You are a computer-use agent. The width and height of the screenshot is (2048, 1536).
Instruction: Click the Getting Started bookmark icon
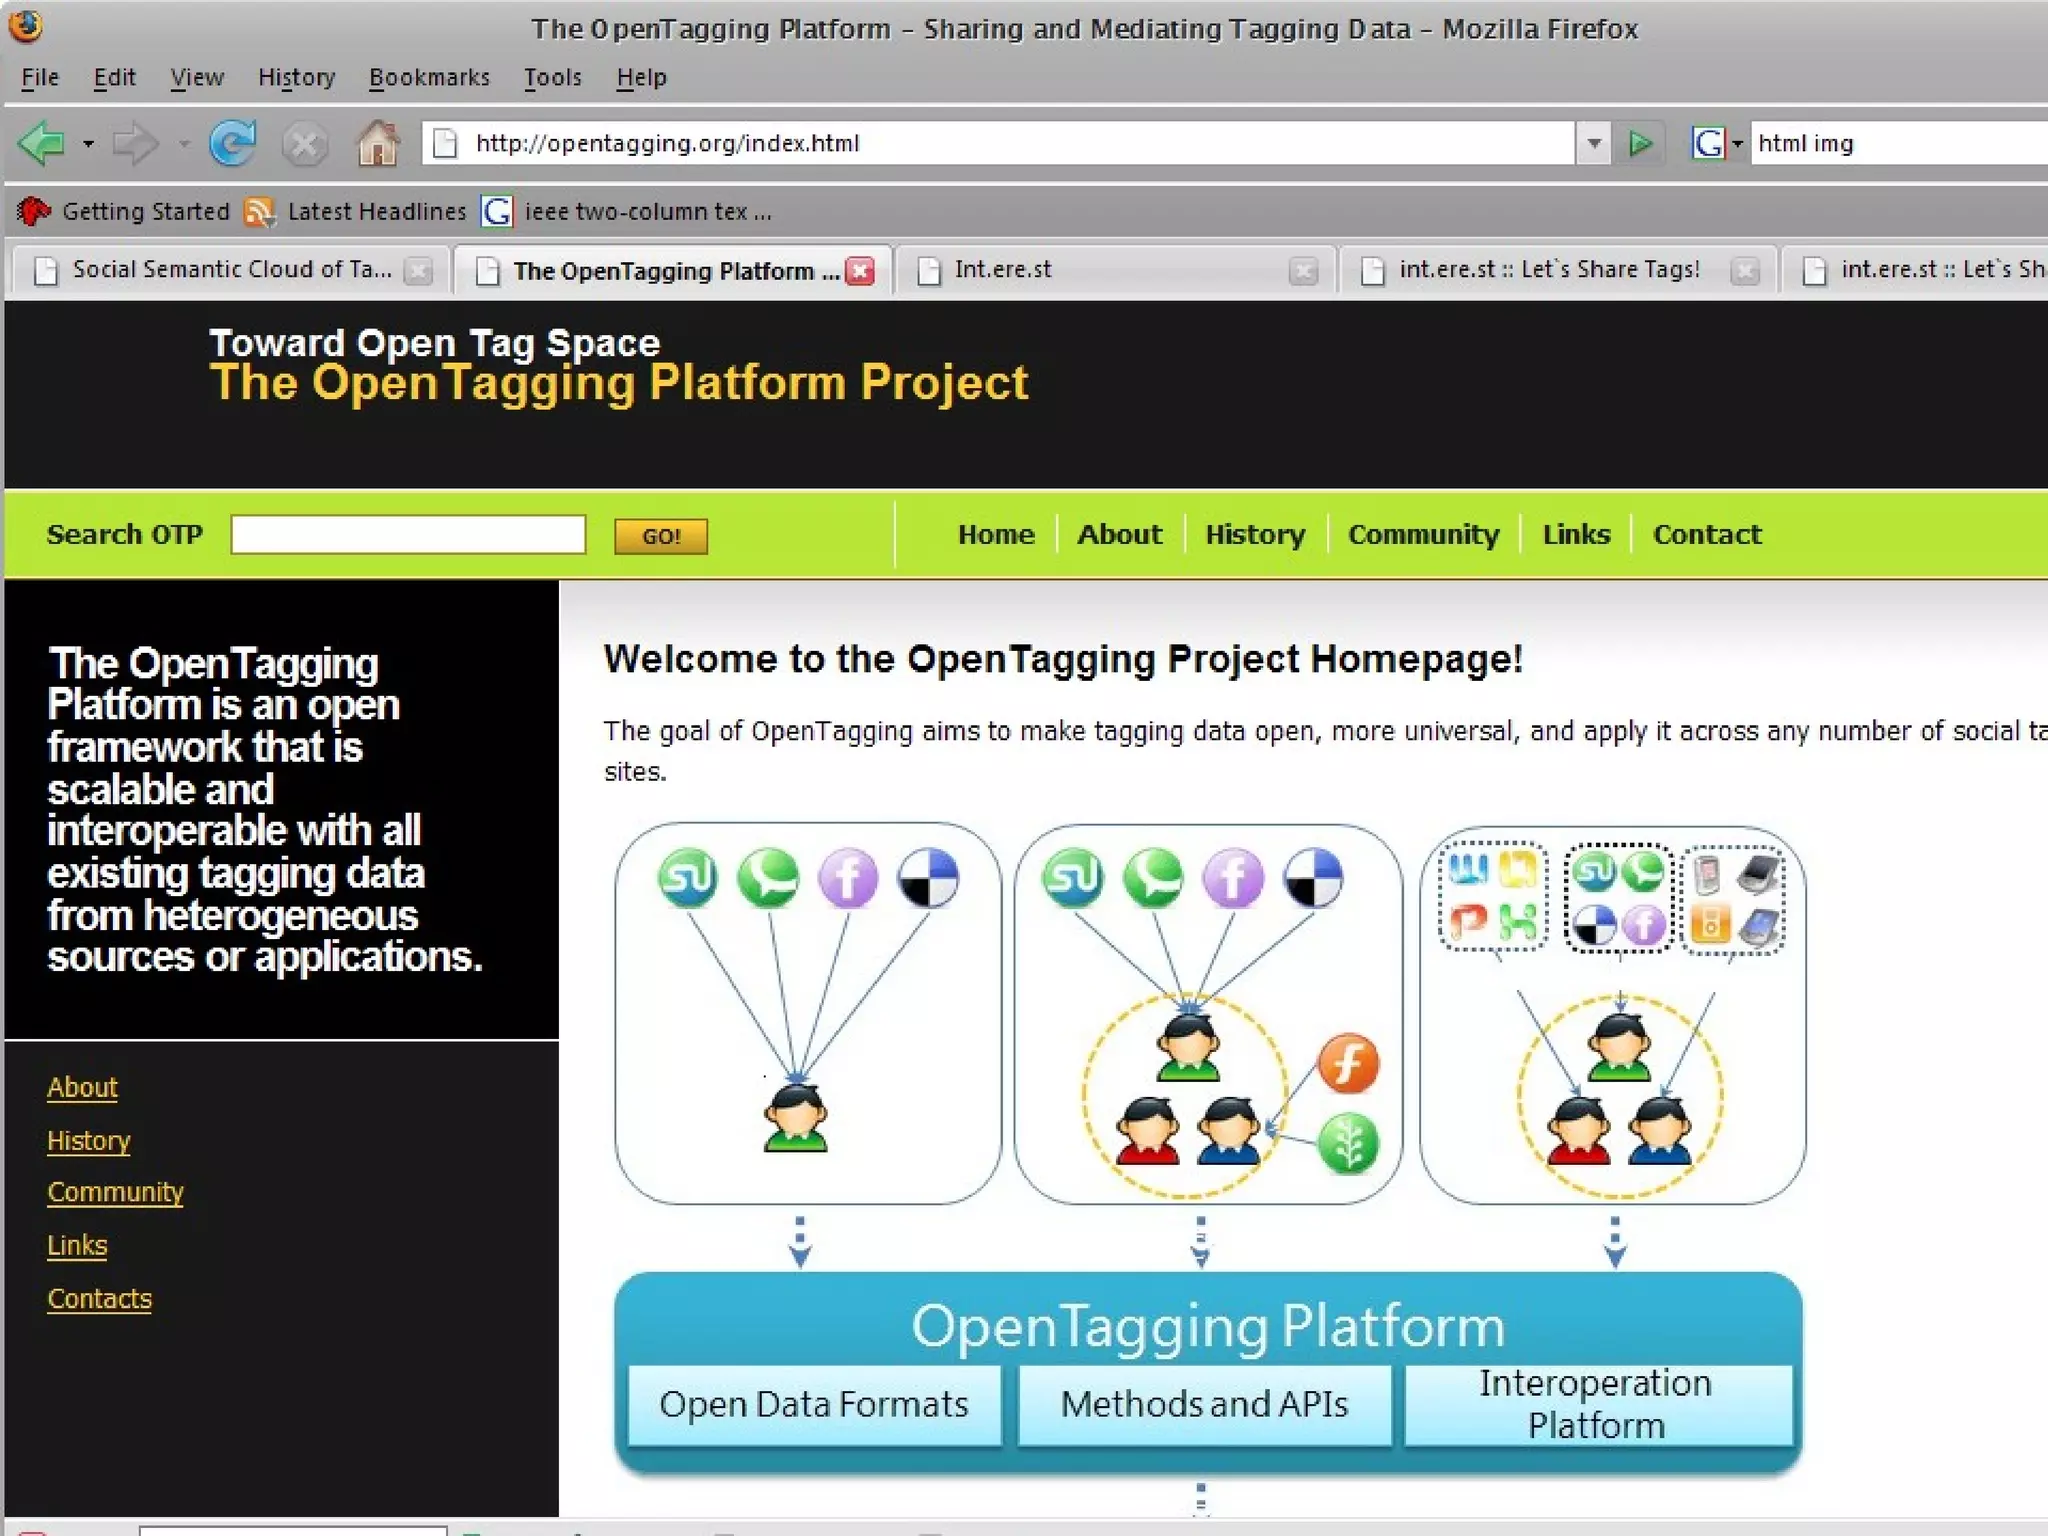point(34,211)
